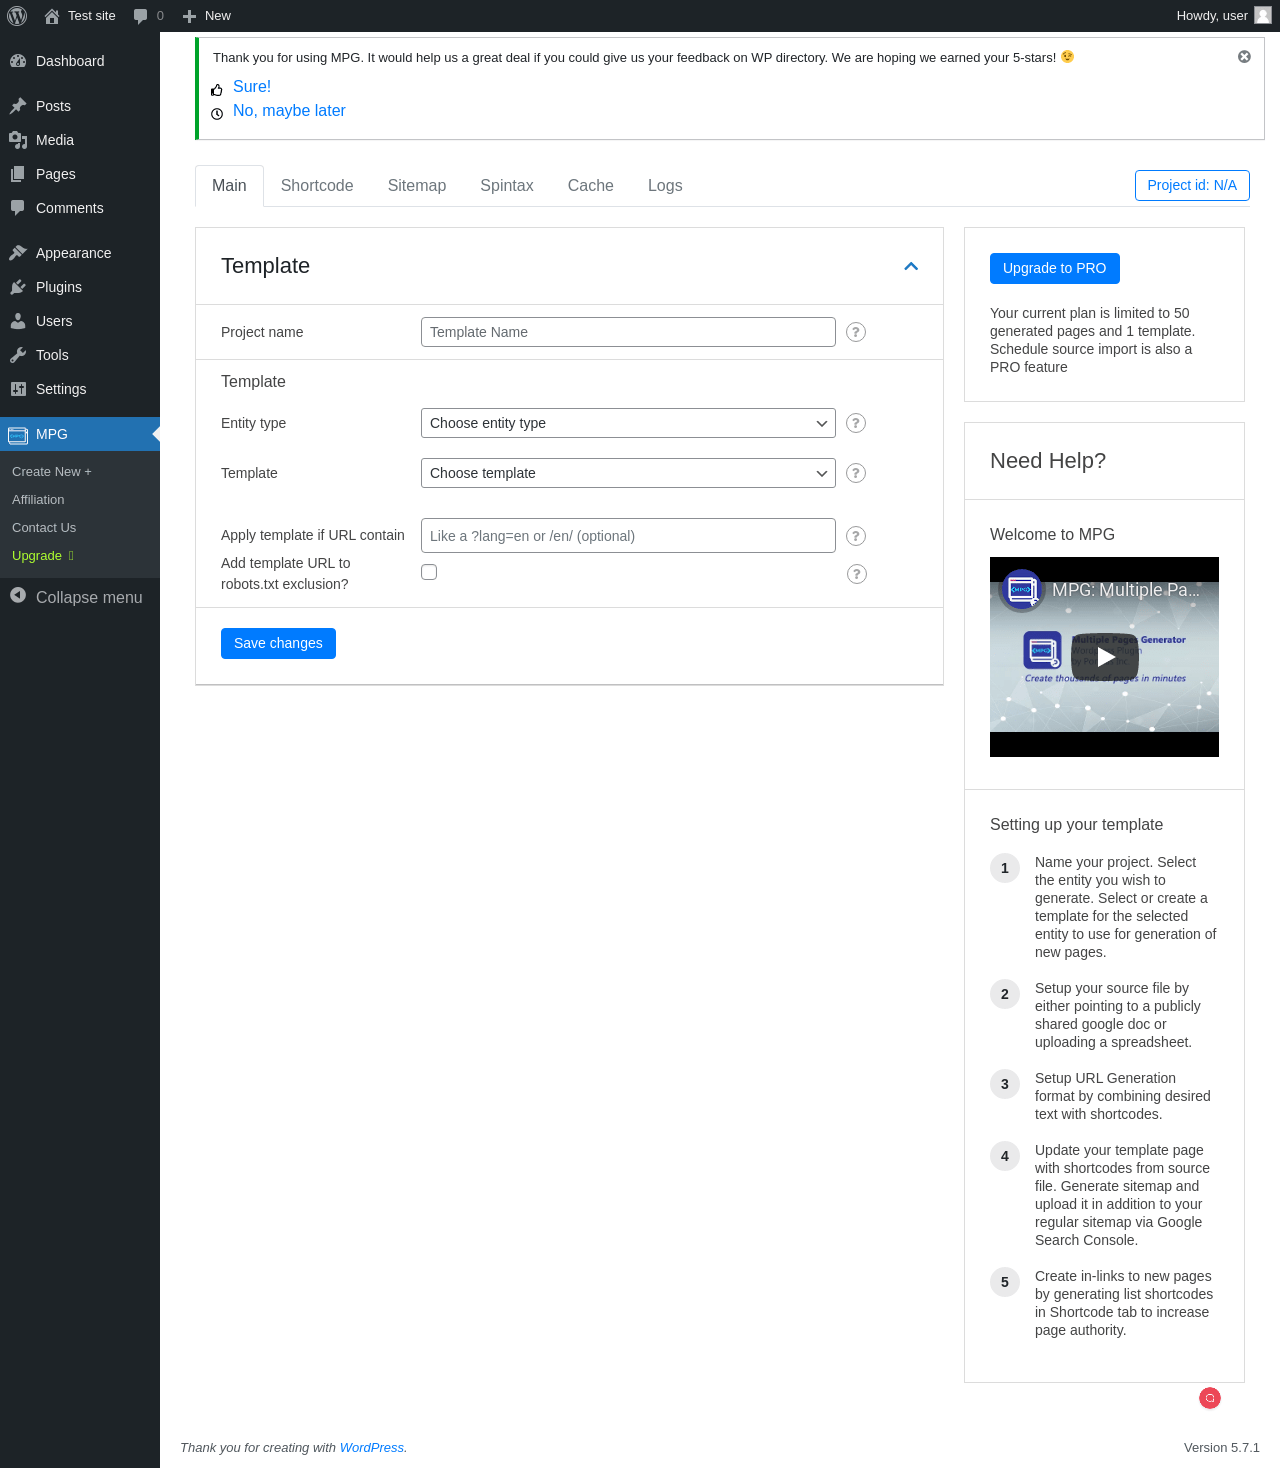Open help tooltip for Project name

point(856,332)
